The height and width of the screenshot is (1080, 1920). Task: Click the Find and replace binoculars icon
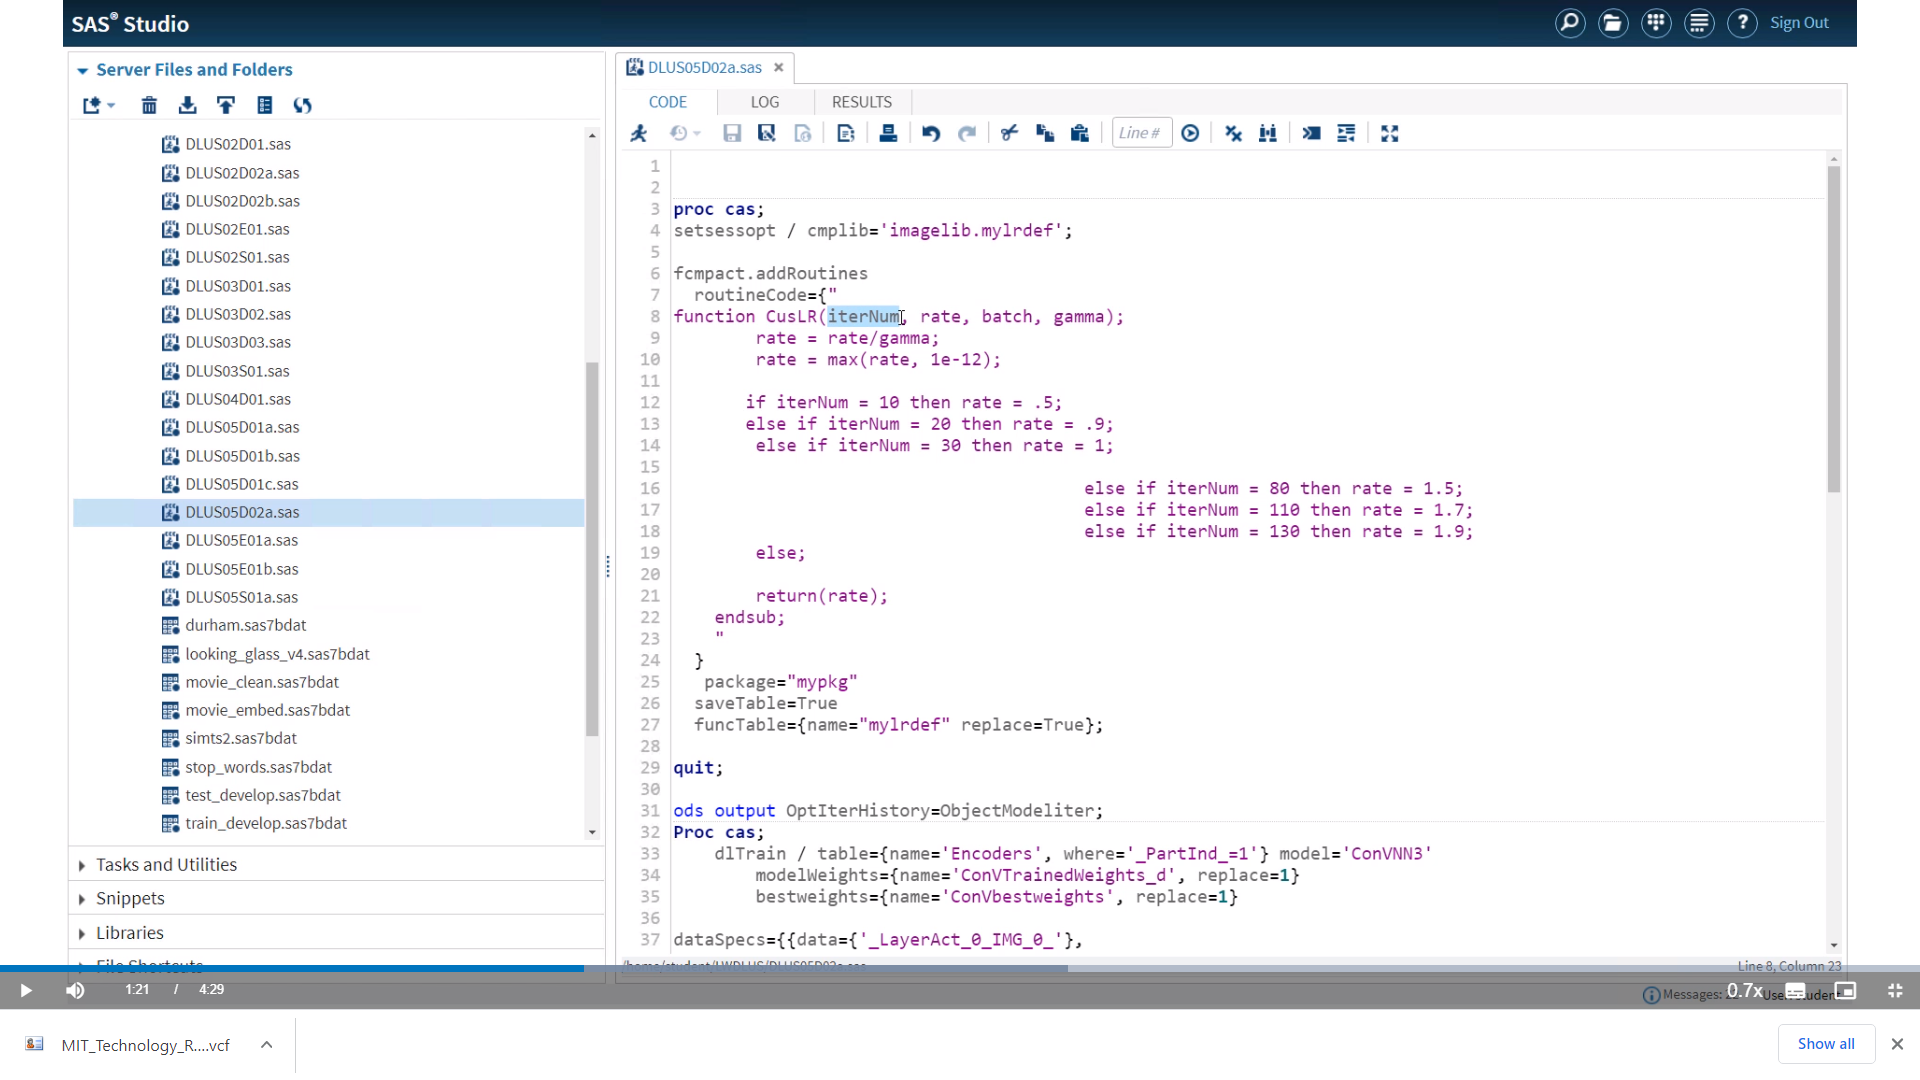[1268, 133]
